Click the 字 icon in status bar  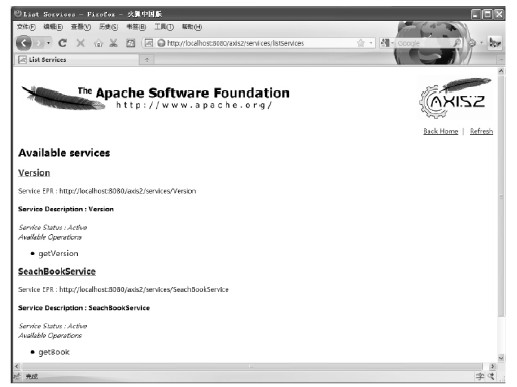click(480, 376)
